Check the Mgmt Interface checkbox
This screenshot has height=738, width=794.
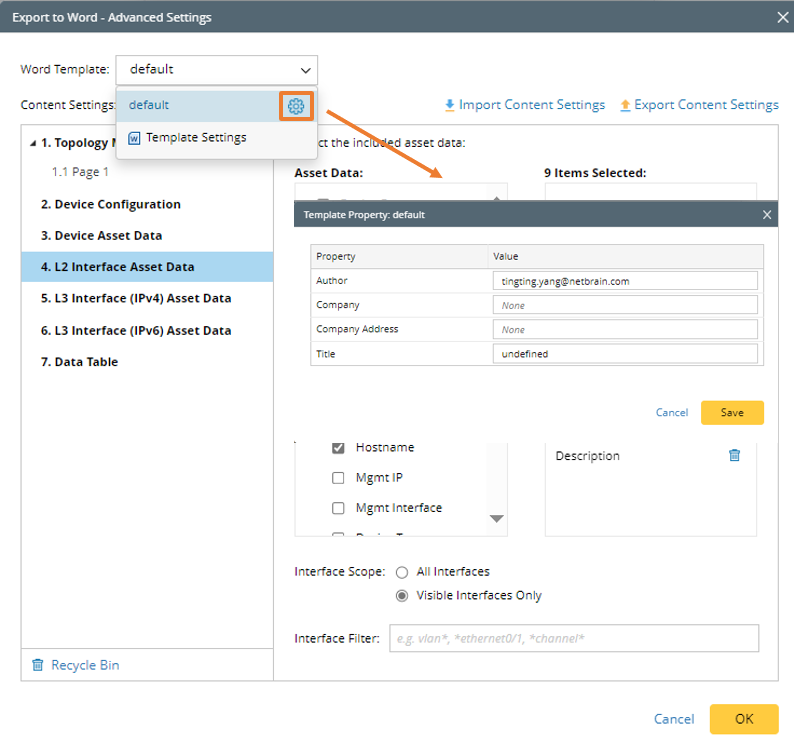338,508
